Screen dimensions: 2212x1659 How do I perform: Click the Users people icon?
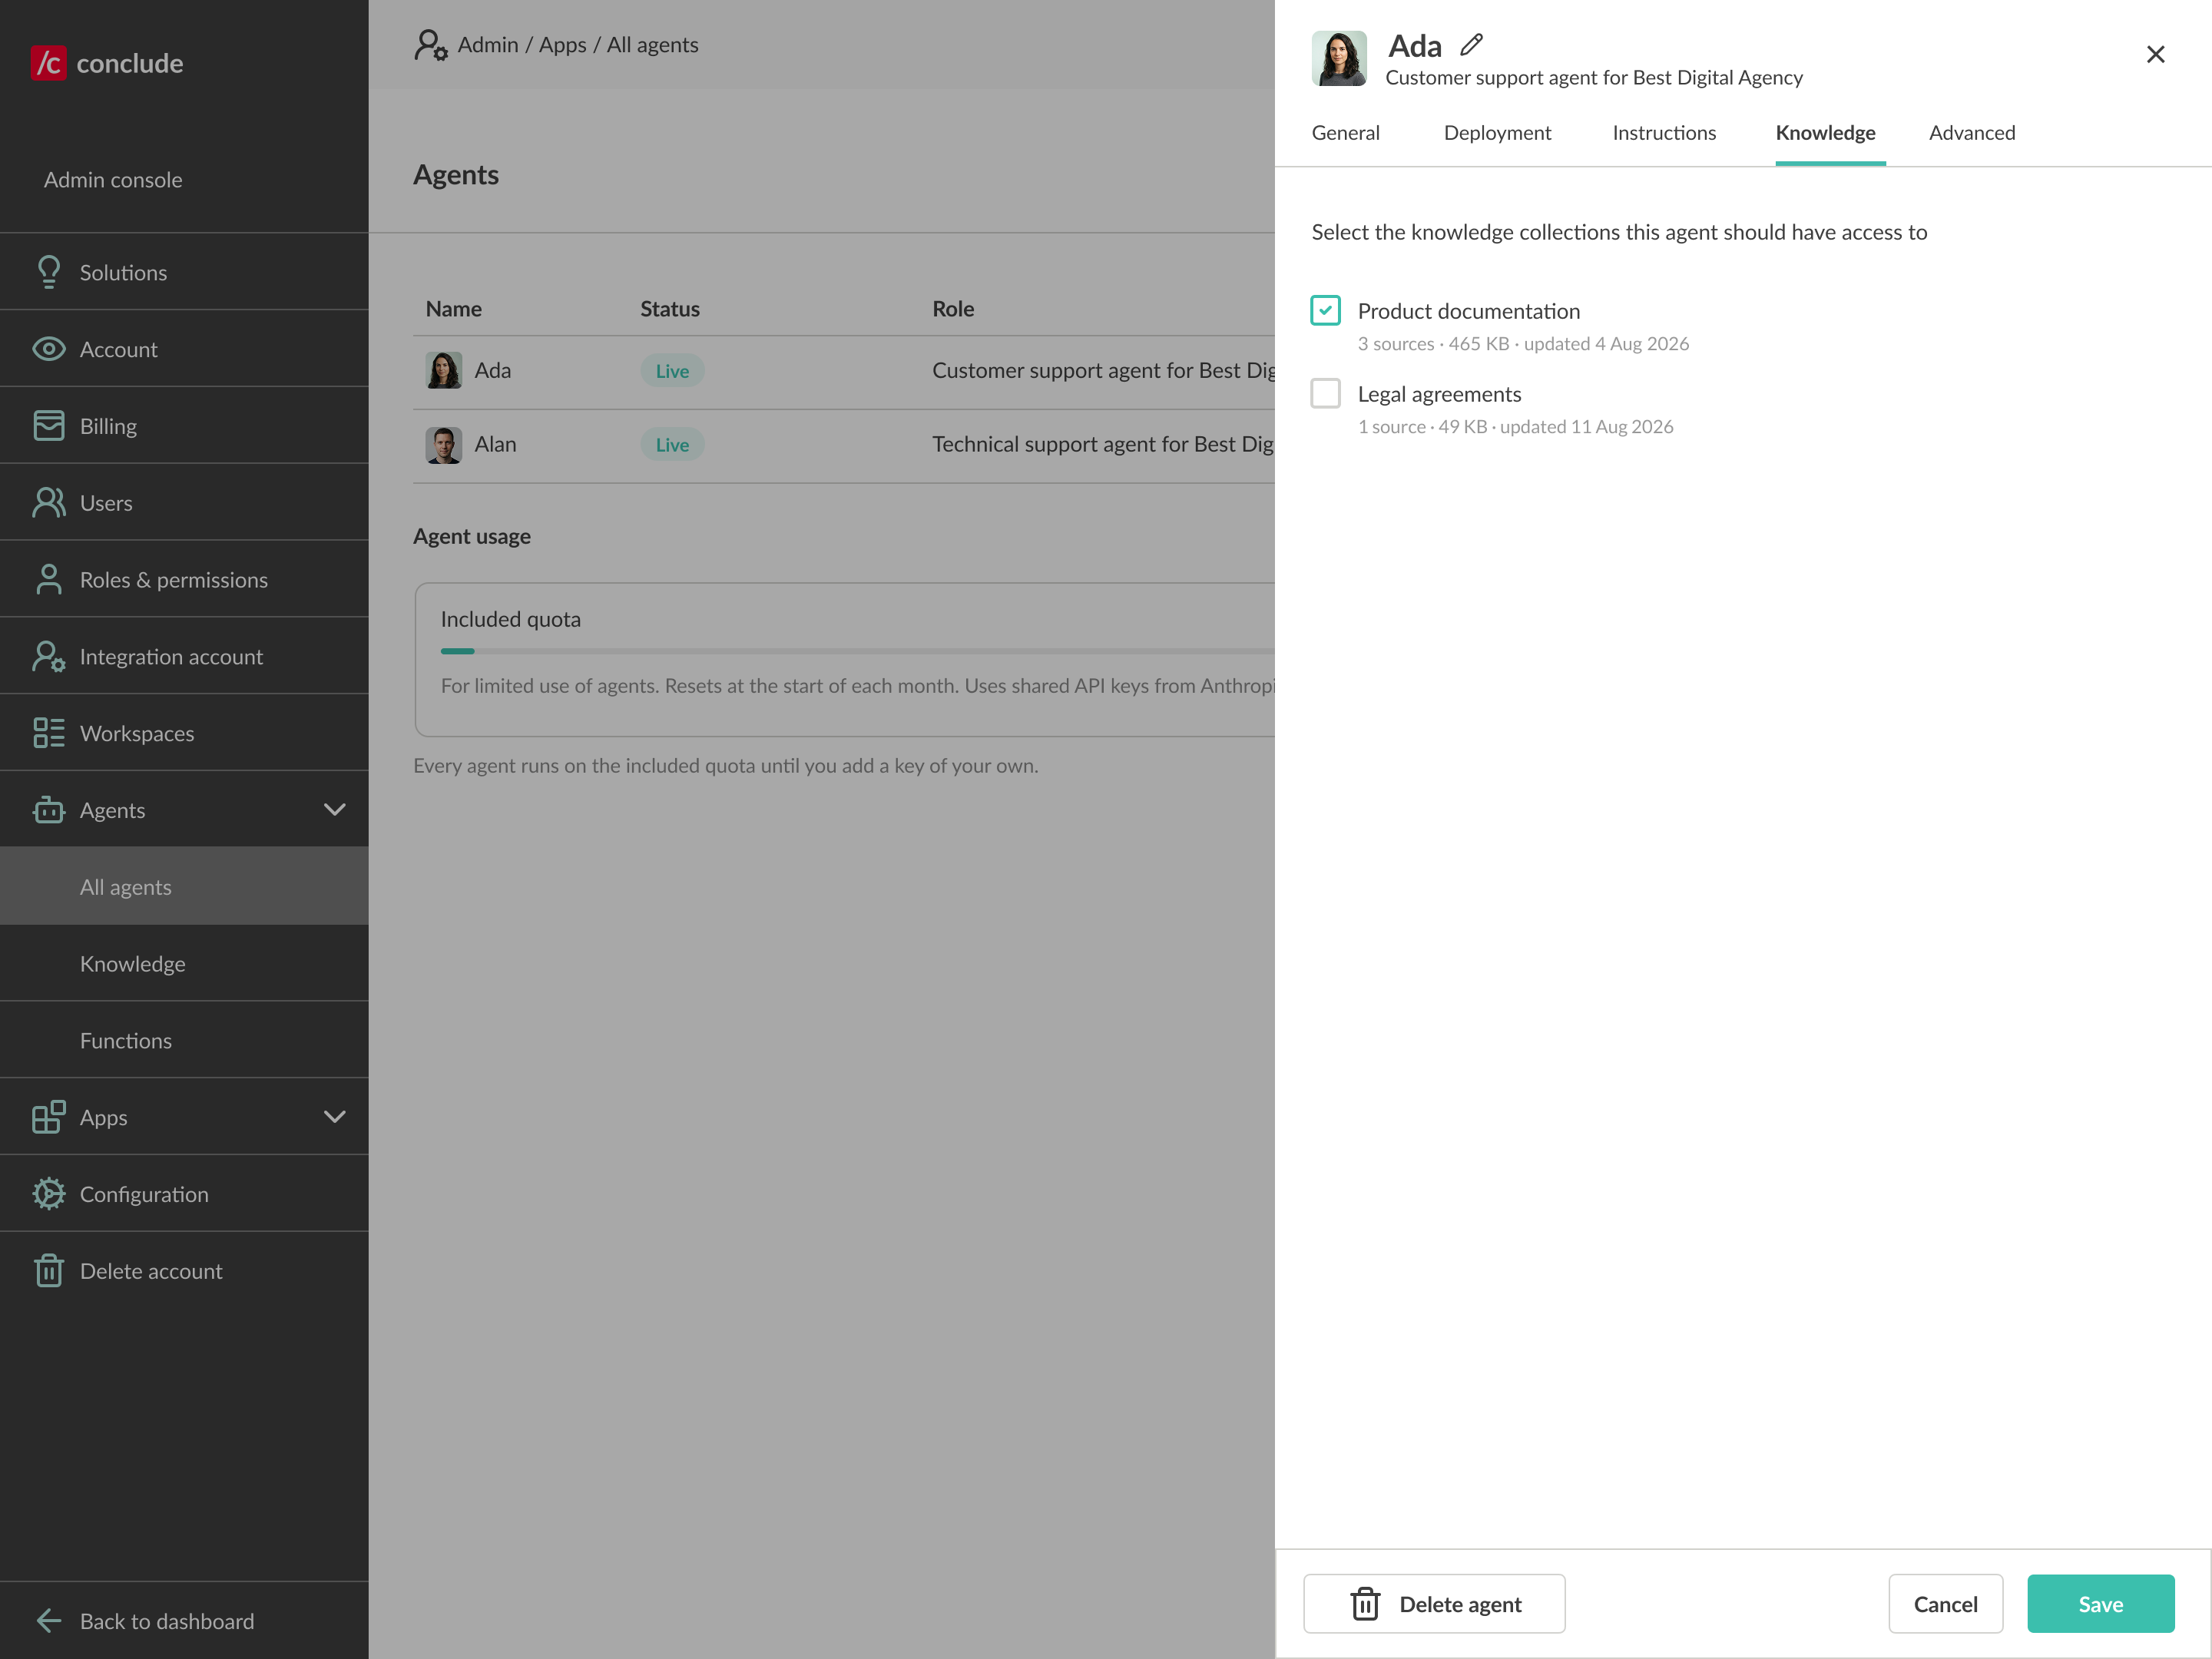pos(48,502)
